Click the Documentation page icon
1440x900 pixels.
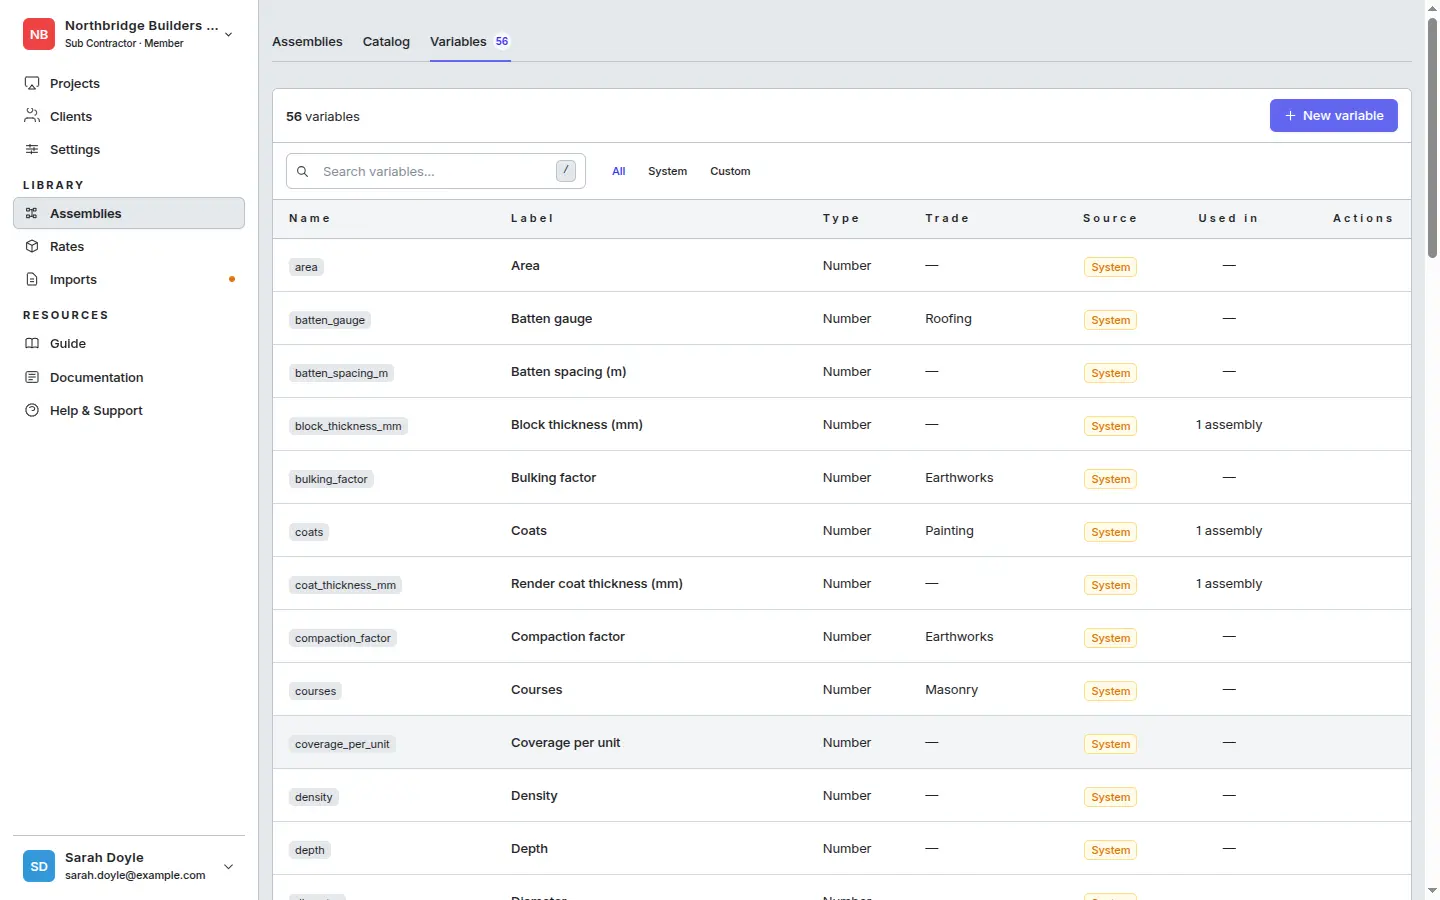32,377
